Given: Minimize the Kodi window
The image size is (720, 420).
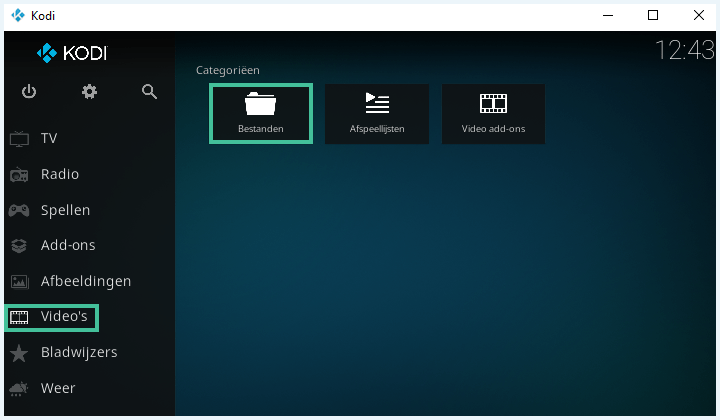Looking at the screenshot, I should point(608,15).
